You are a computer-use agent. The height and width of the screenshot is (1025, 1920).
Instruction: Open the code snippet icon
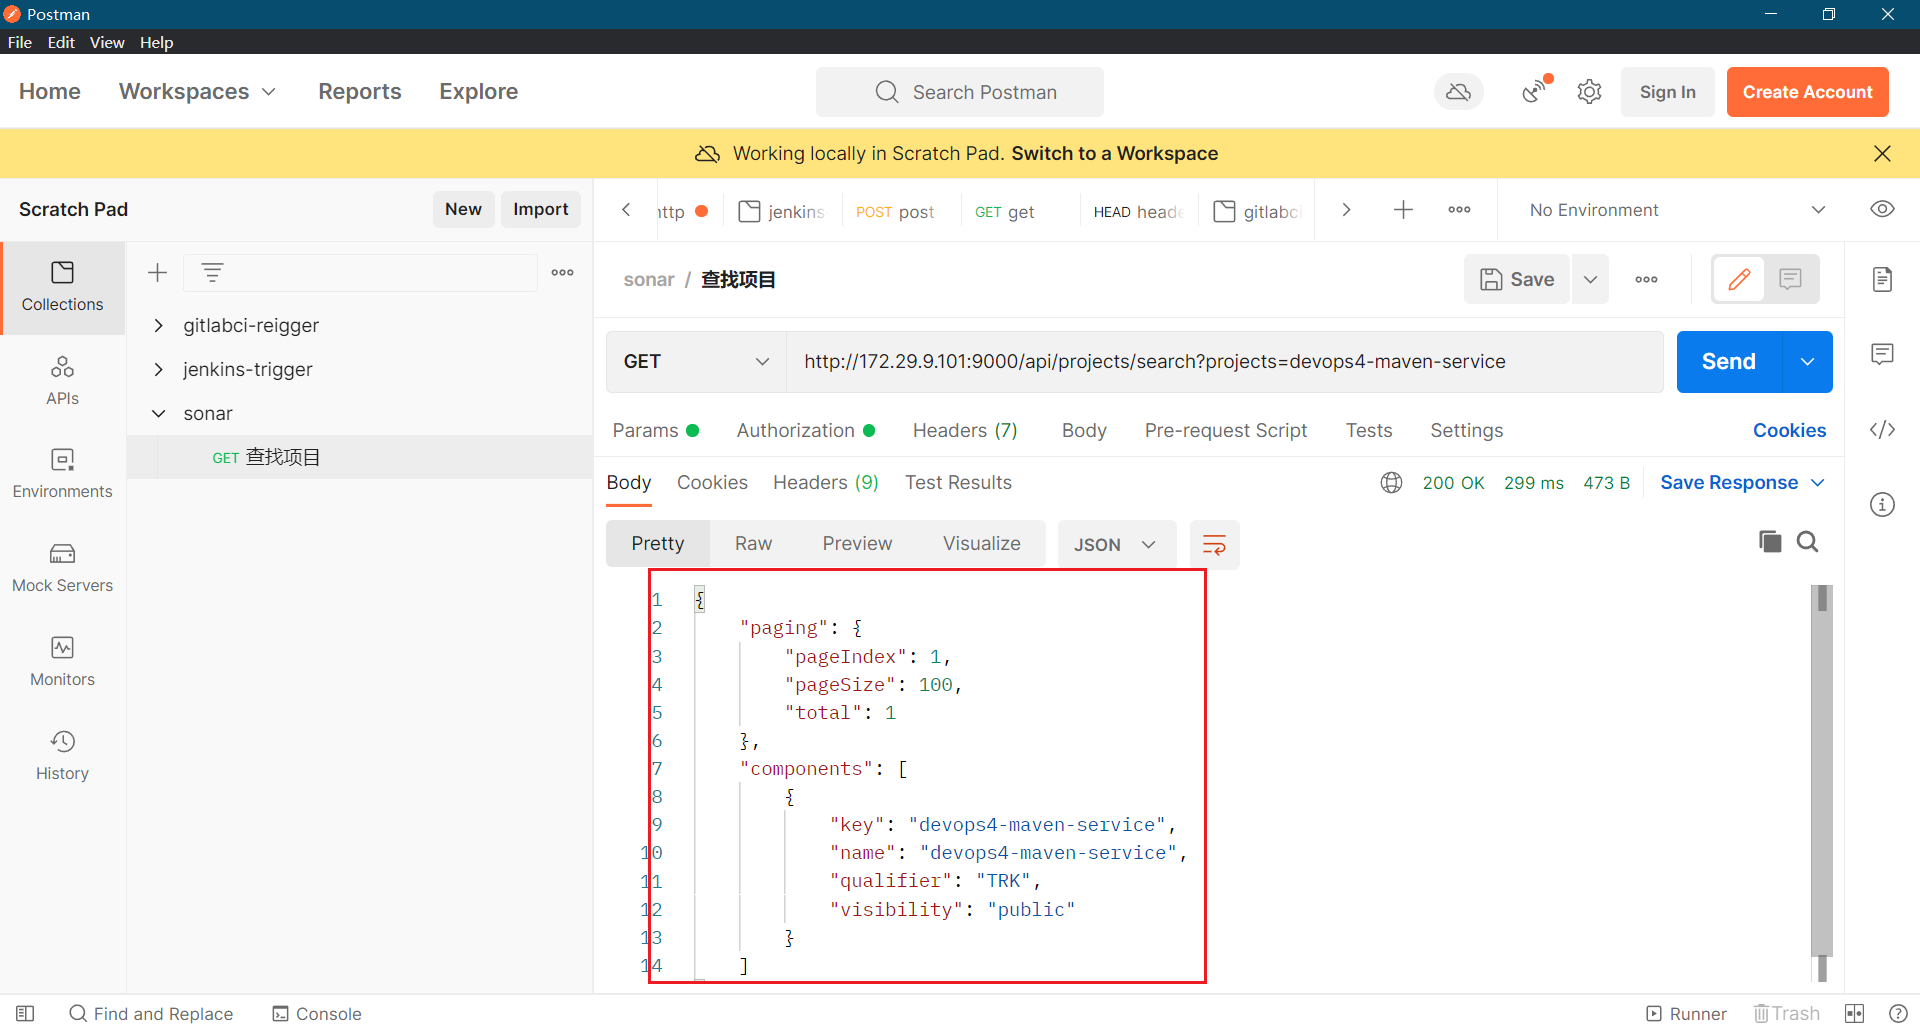1882,429
